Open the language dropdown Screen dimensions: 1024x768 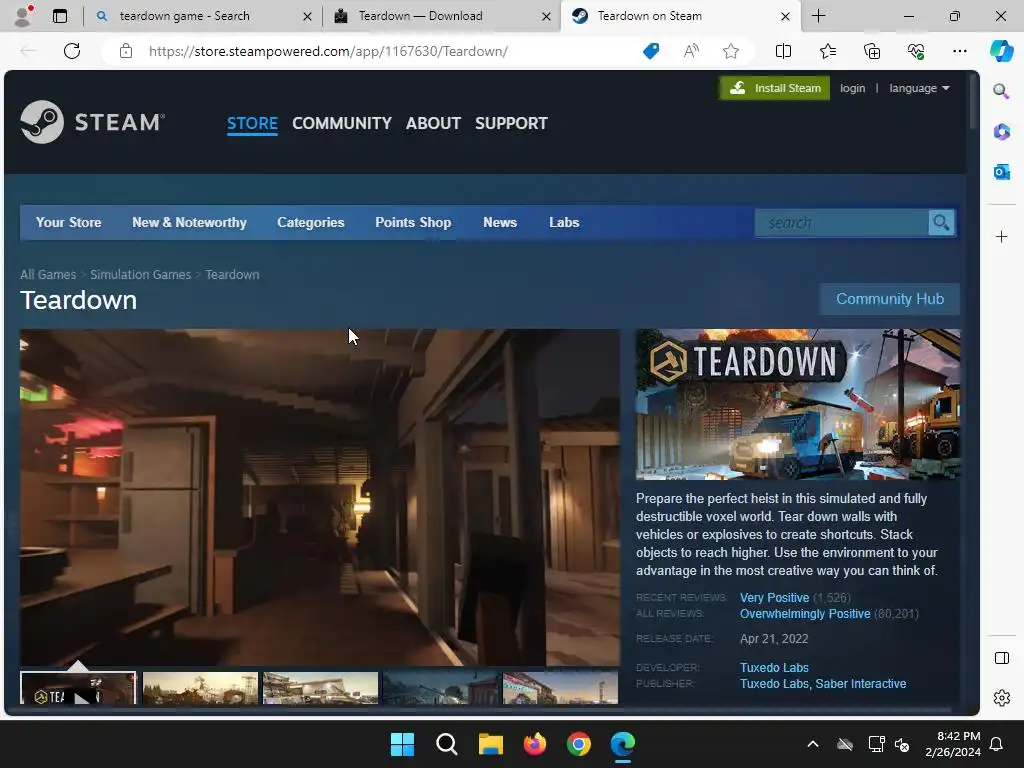(x=920, y=88)
